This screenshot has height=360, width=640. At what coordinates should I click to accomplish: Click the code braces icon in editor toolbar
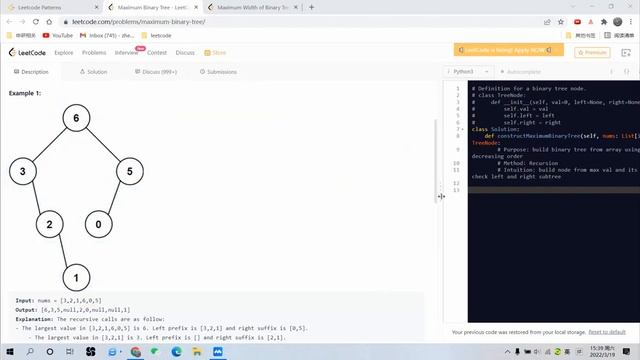[x=627, y=72]
